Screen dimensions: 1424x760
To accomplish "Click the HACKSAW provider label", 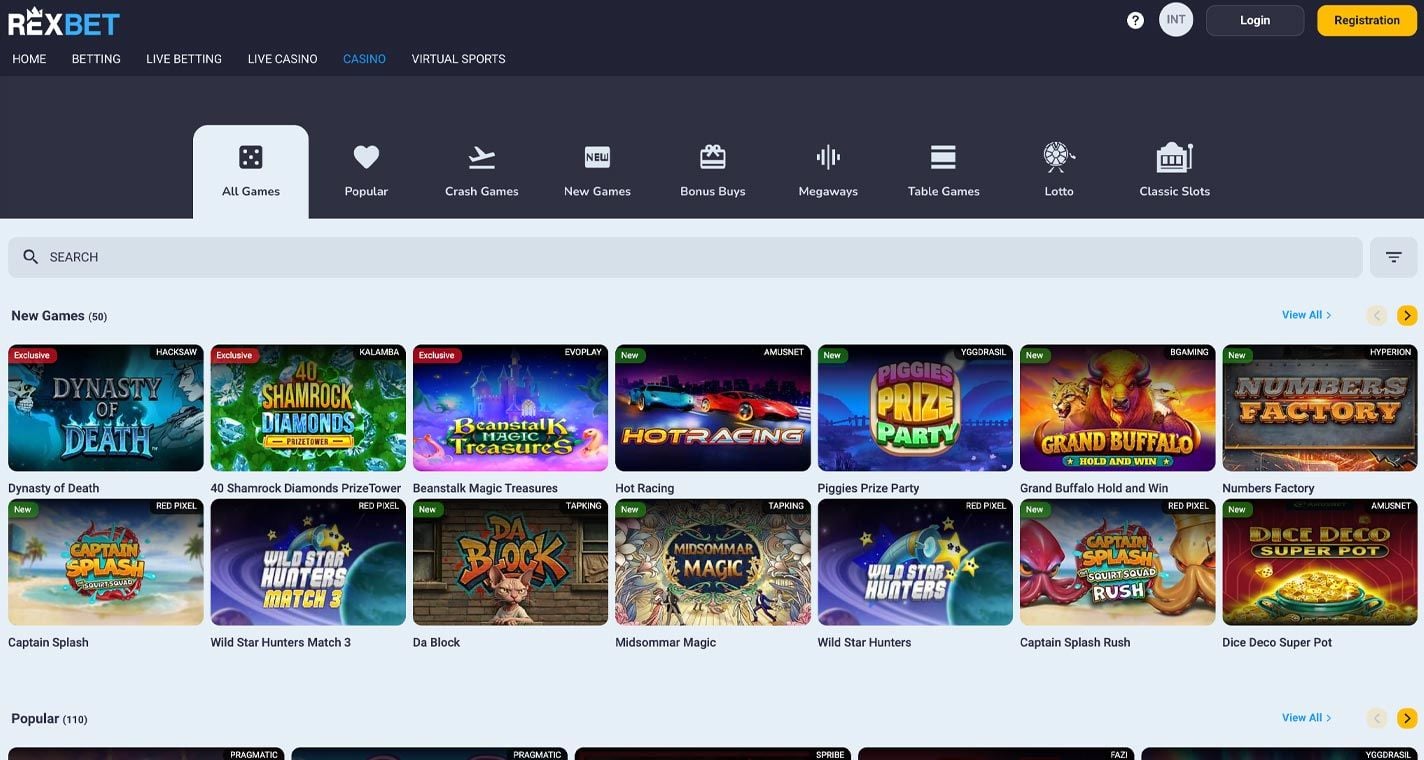I will 177,352.
